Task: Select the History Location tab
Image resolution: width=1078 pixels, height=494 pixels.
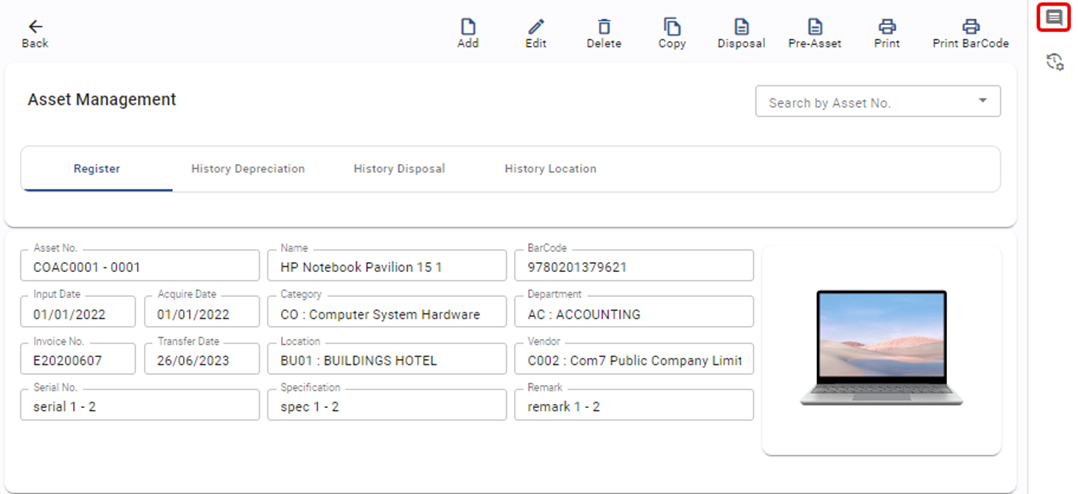Action: click(x=550, y=169)
